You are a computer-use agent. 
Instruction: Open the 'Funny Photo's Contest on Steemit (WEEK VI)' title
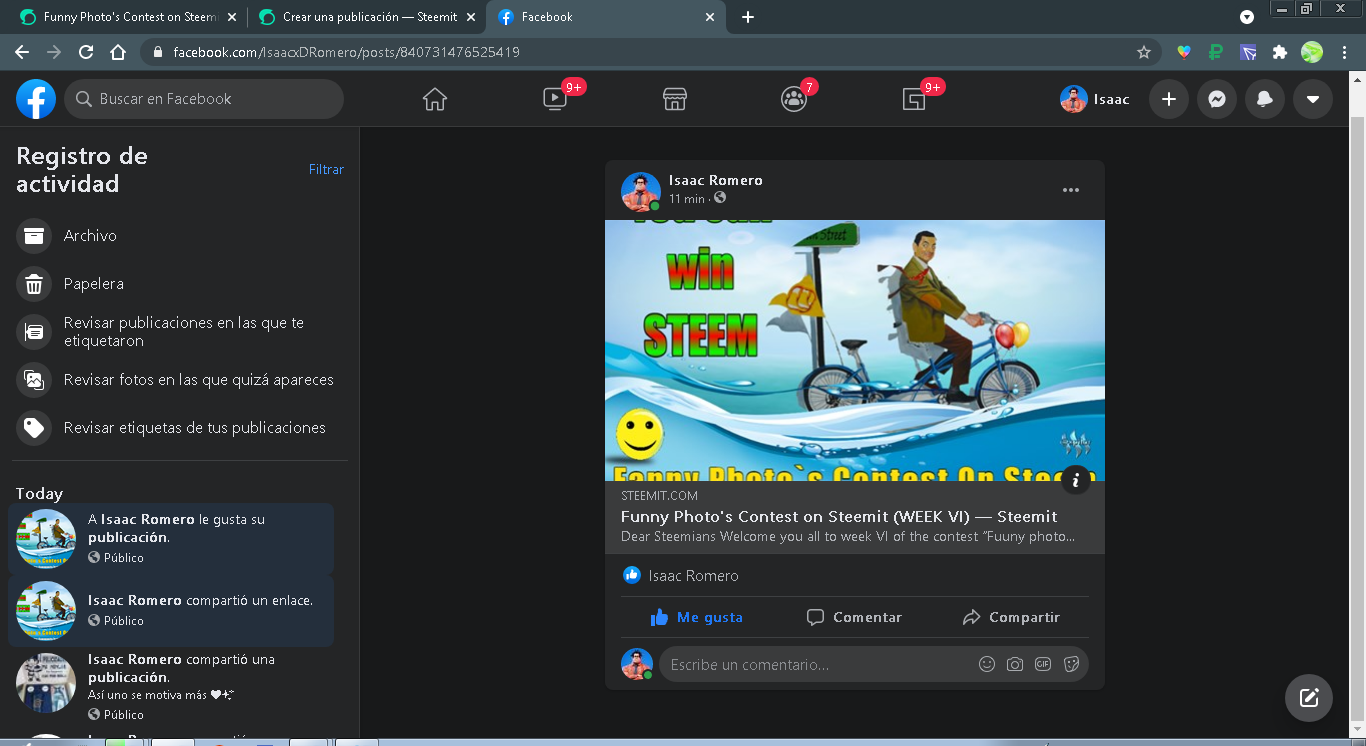pos(839,517)
